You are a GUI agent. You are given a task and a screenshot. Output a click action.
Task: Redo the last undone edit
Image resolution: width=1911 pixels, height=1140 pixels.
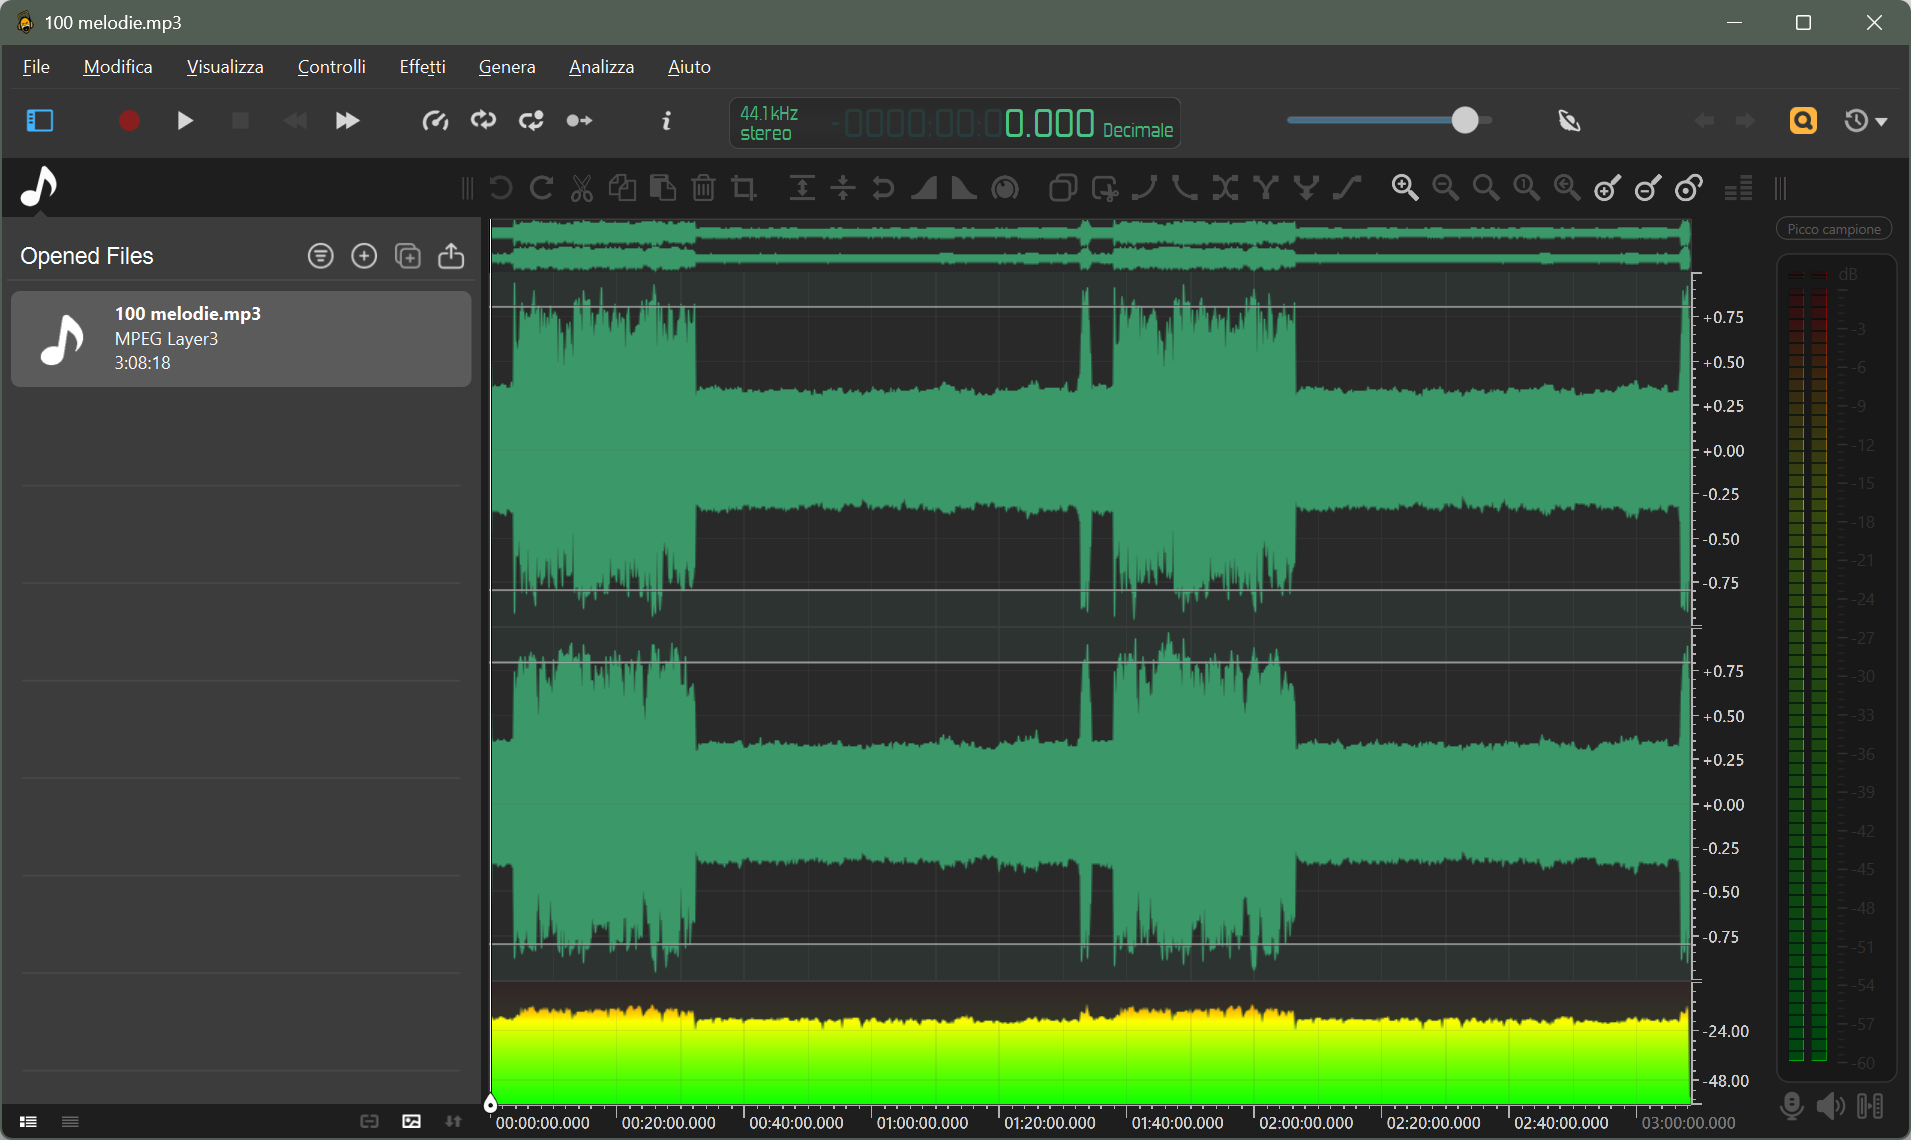click(x=542, y=188)
